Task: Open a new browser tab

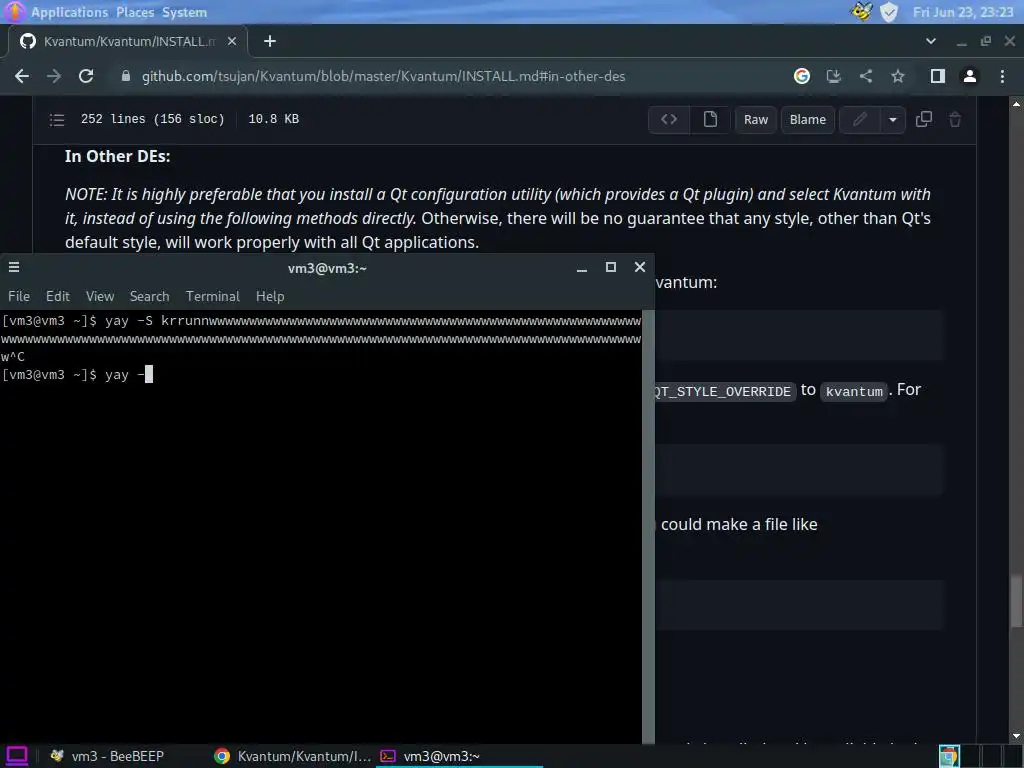Action: (x=270, y=41)
